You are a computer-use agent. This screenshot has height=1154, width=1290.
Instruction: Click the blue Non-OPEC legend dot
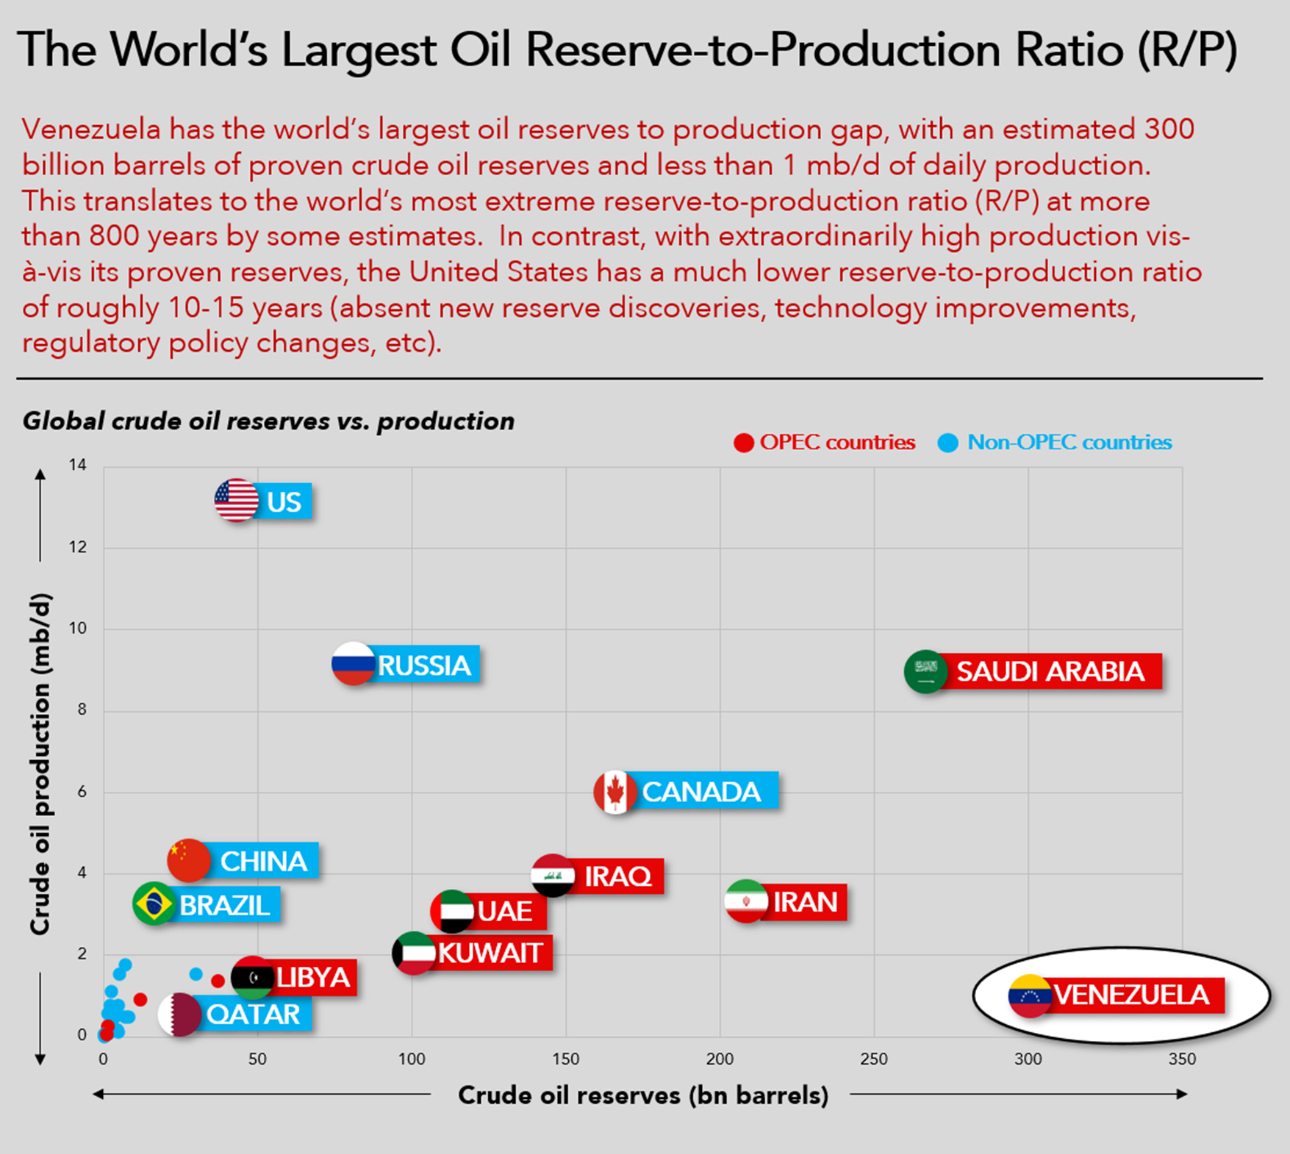coord(948,443)
